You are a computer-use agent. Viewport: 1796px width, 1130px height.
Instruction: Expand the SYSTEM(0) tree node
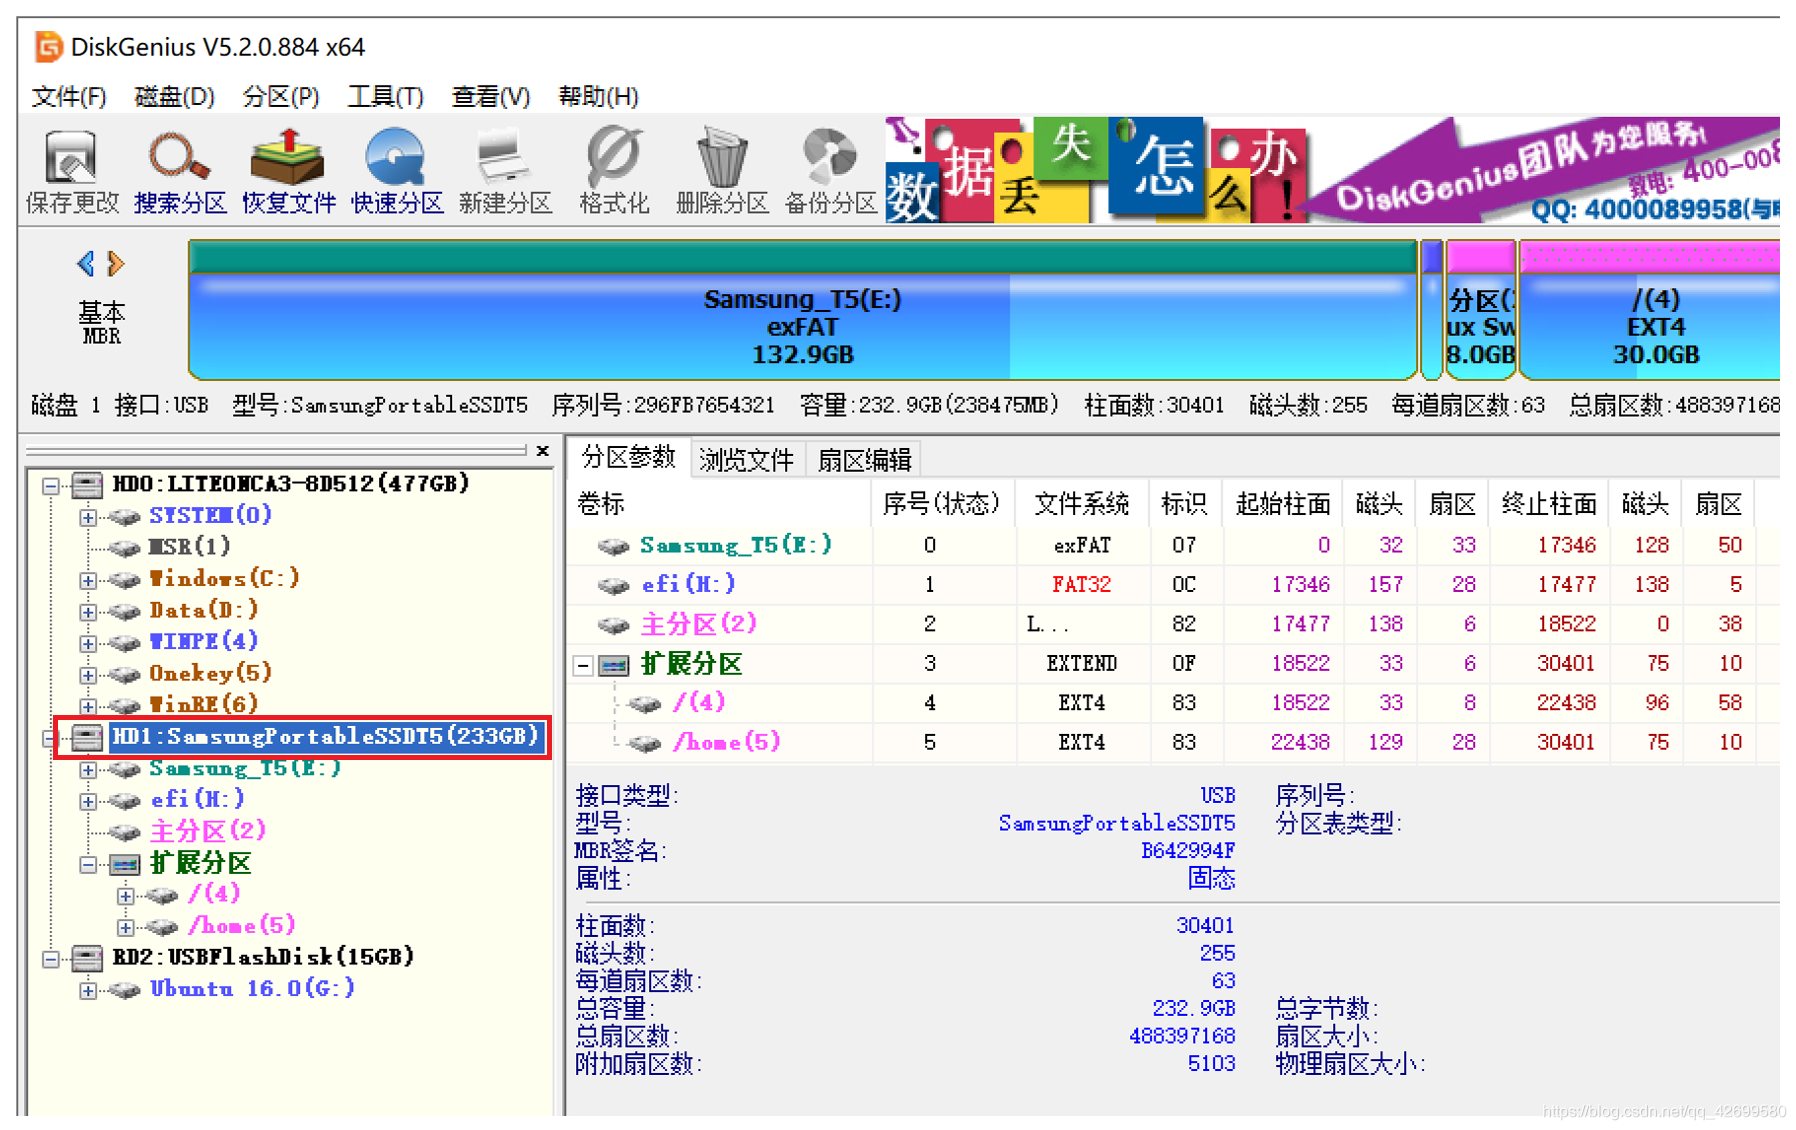coord(88,517)
